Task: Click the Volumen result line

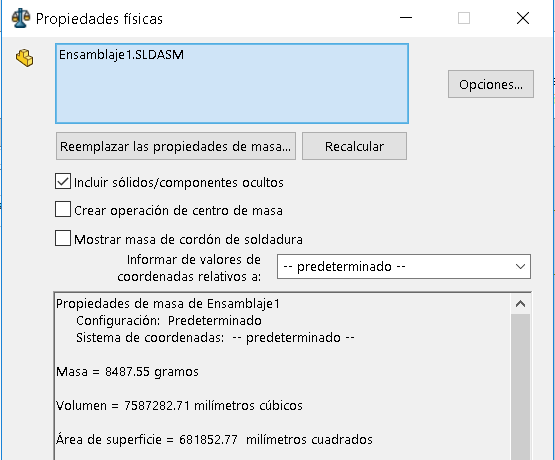Action: coord(179,405)
